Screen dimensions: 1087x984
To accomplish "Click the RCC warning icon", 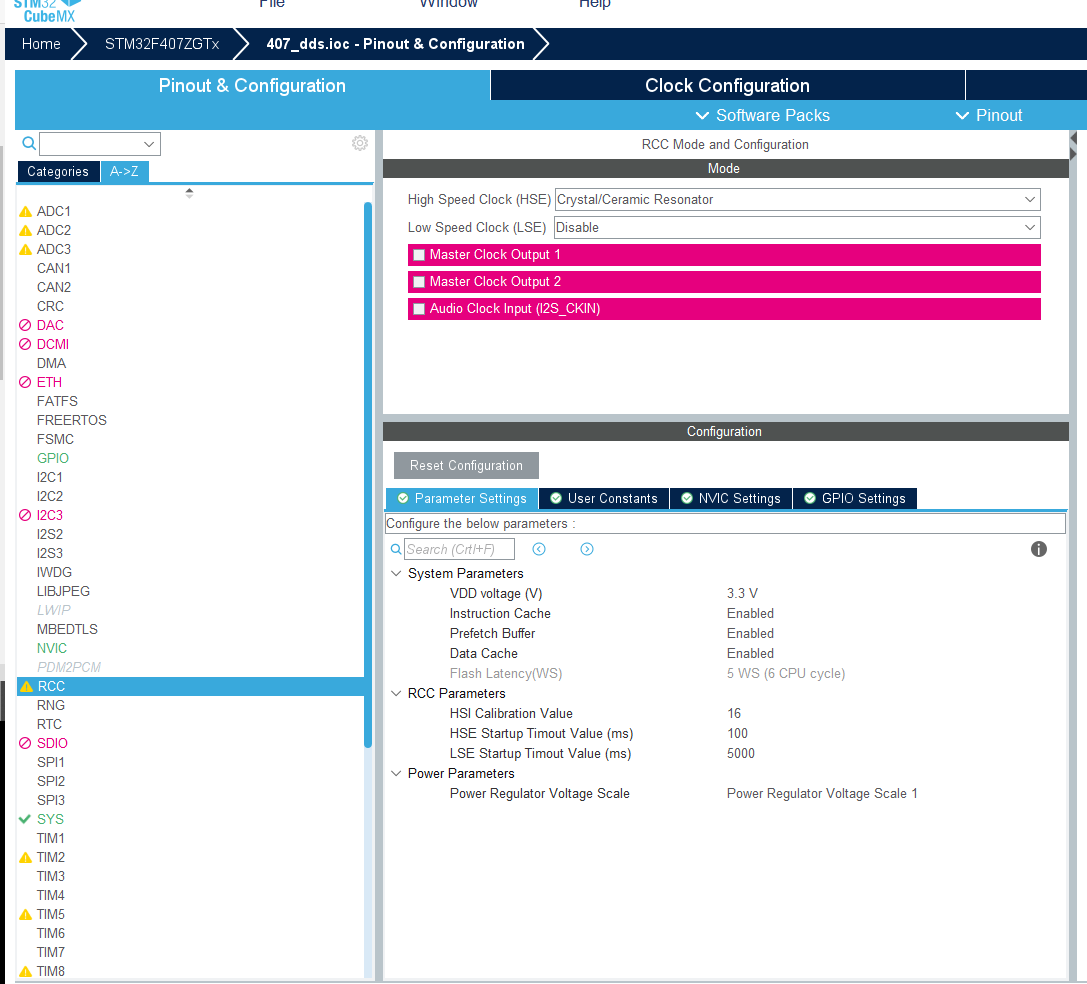I will [26, 687].
